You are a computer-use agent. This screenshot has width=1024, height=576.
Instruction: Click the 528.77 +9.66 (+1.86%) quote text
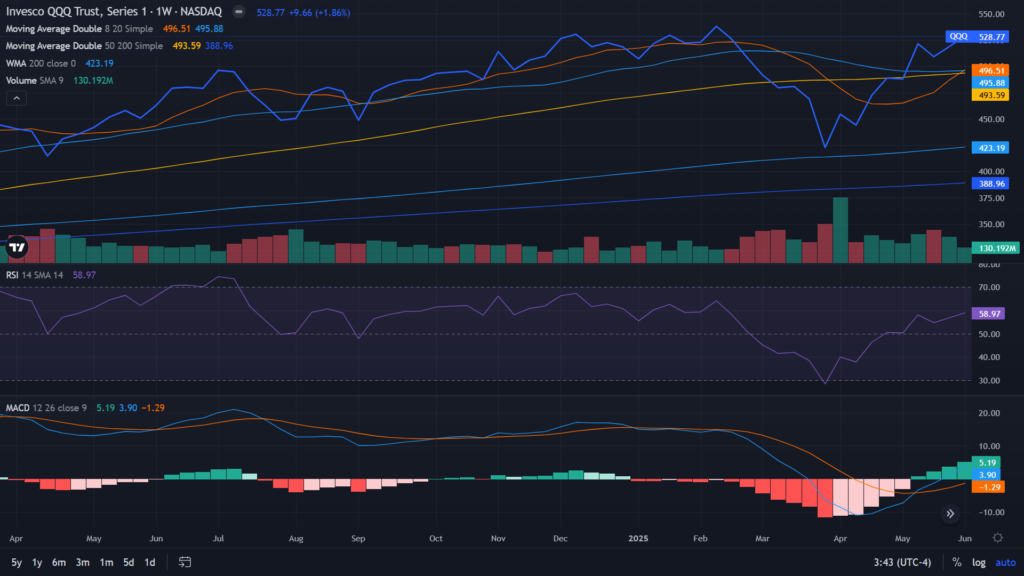point(303,12)
